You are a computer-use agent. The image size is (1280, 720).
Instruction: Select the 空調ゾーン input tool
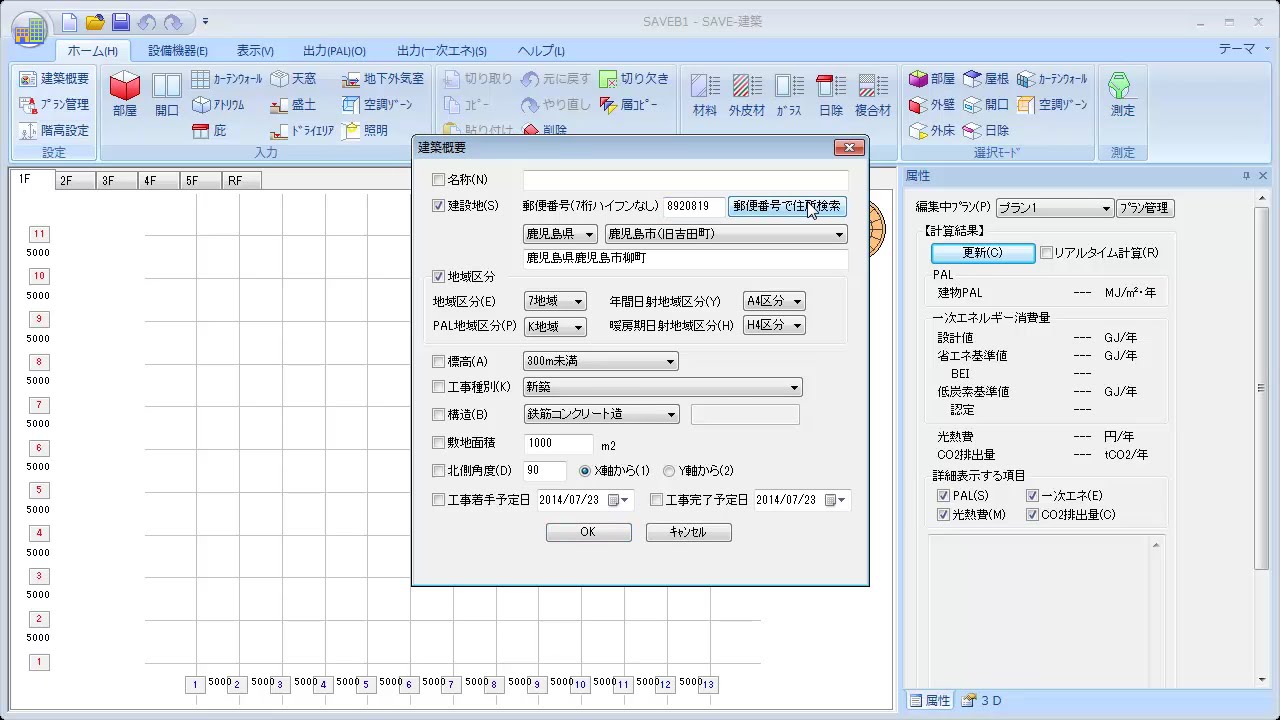pyautogui.click(x=377, y=104)
